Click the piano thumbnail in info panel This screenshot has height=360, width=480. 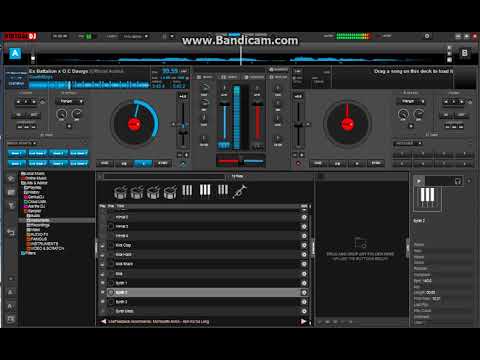[427, 199]
